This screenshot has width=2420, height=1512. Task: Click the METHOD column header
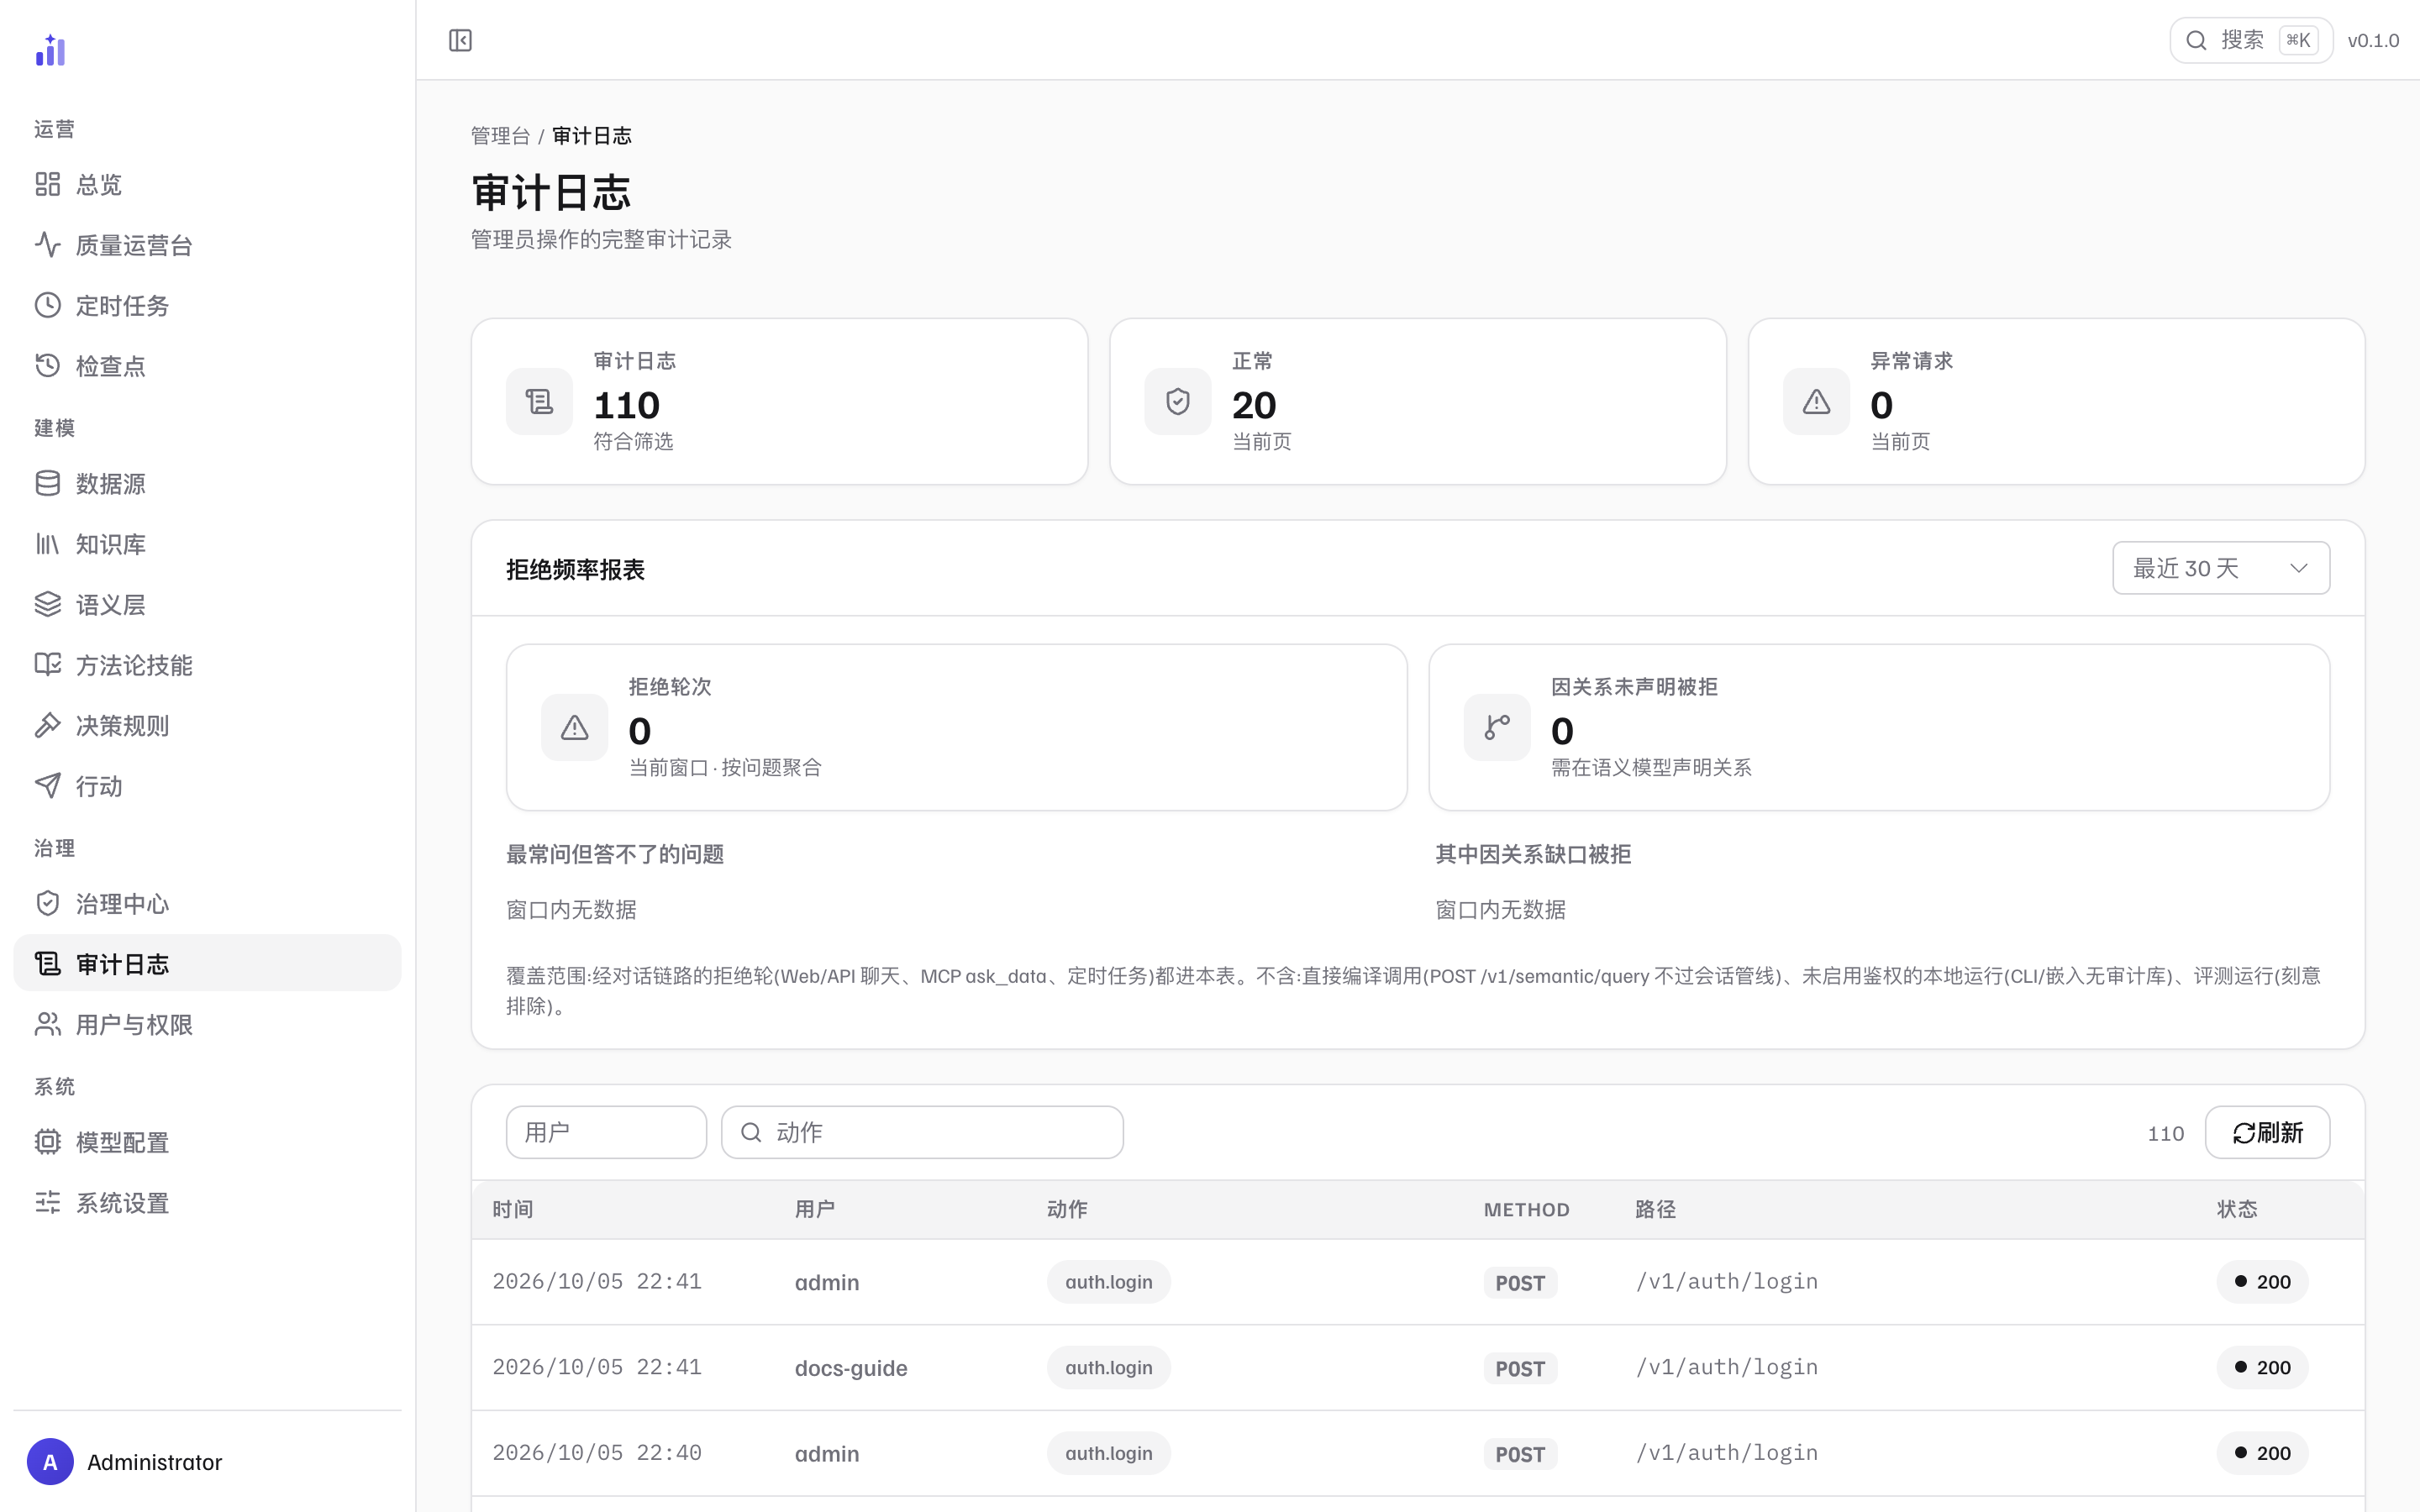click(x=1526, y=1210)
